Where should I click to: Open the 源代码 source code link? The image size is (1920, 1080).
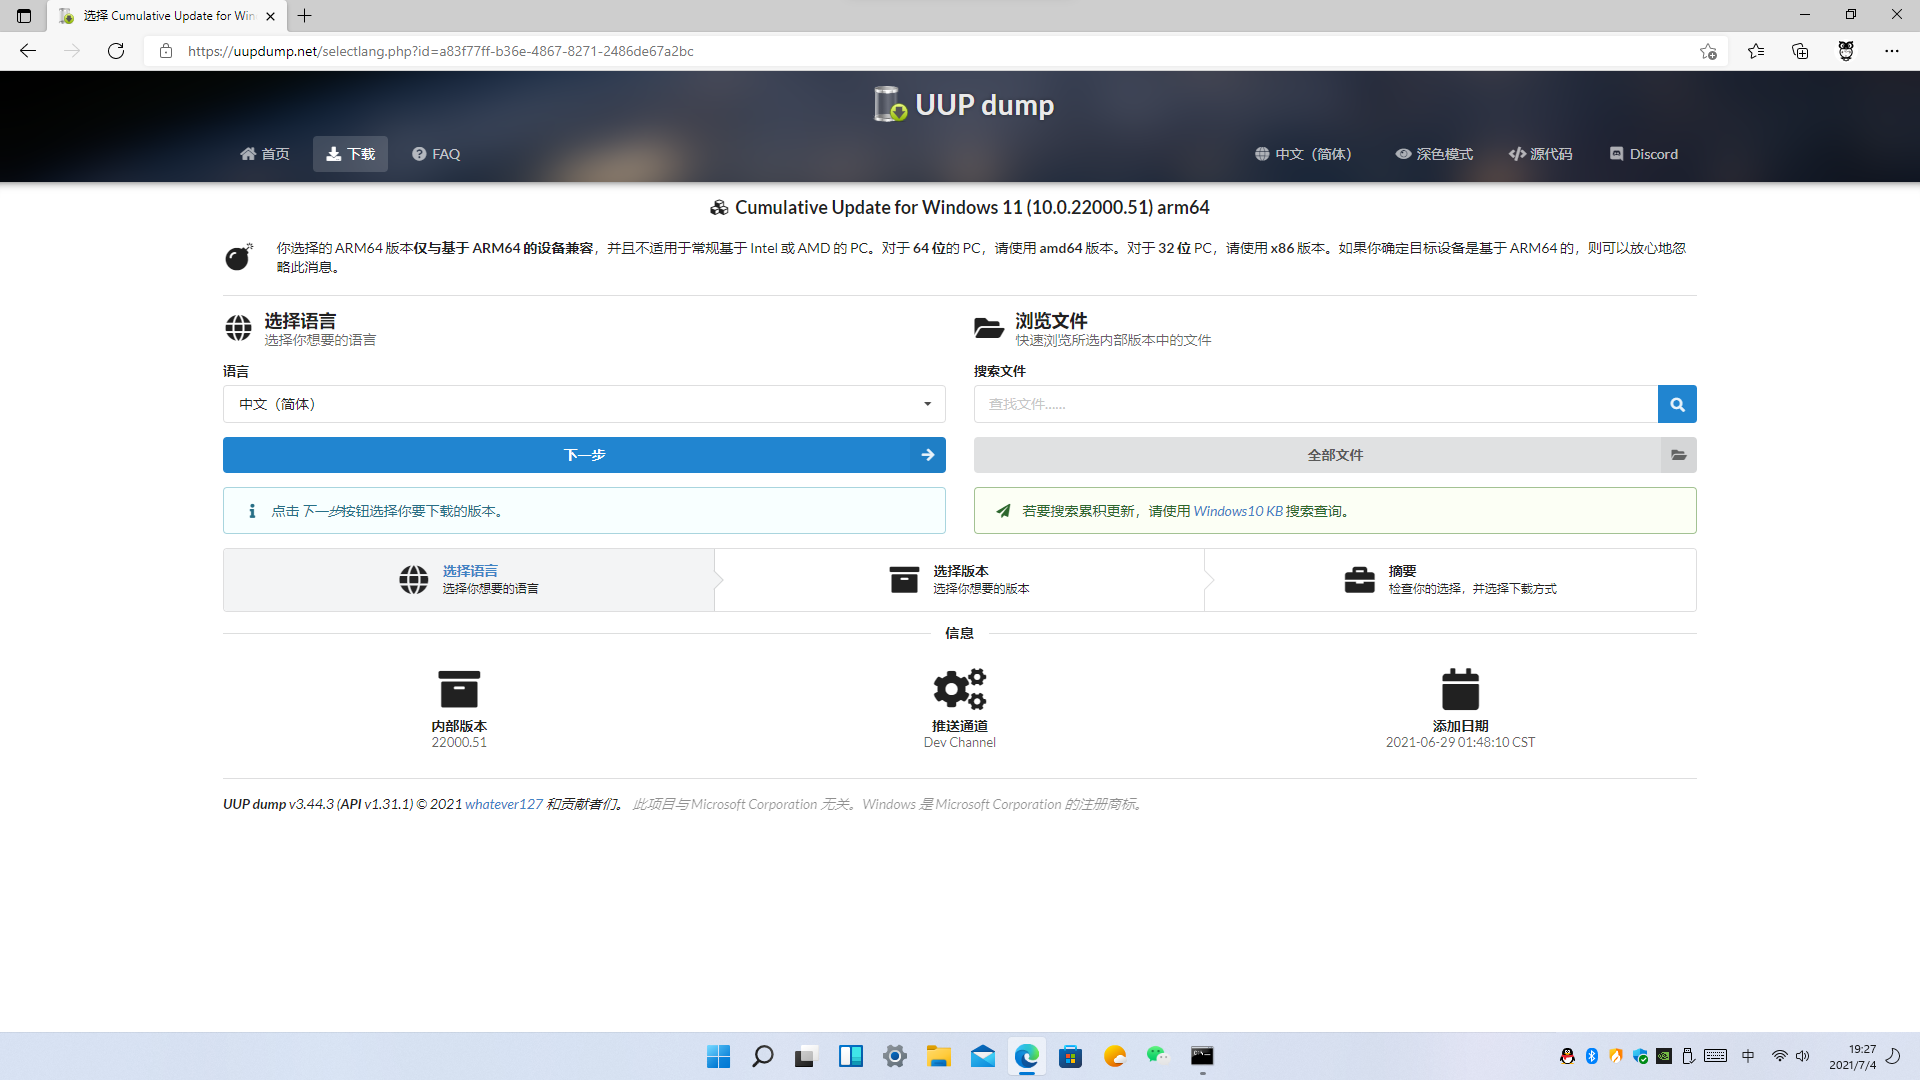[1540, 154]
